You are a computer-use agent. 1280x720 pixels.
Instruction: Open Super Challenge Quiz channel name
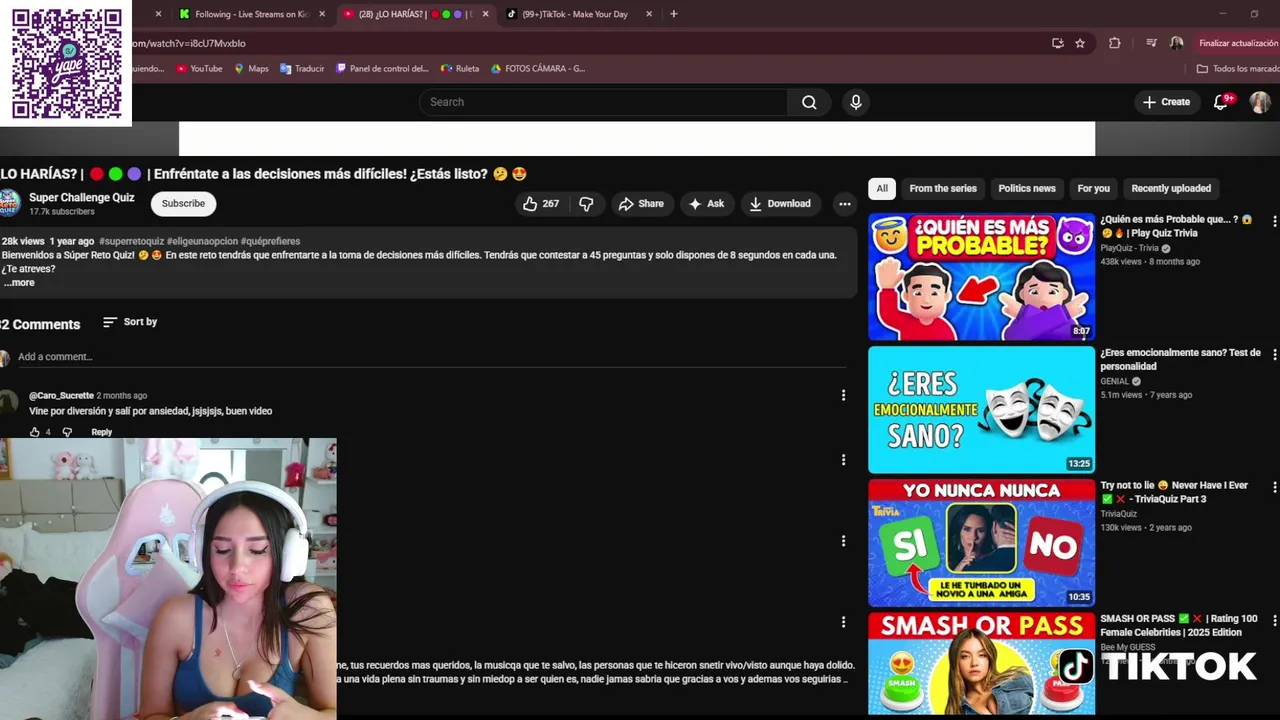pyautogui.click(x=81, y=198)
